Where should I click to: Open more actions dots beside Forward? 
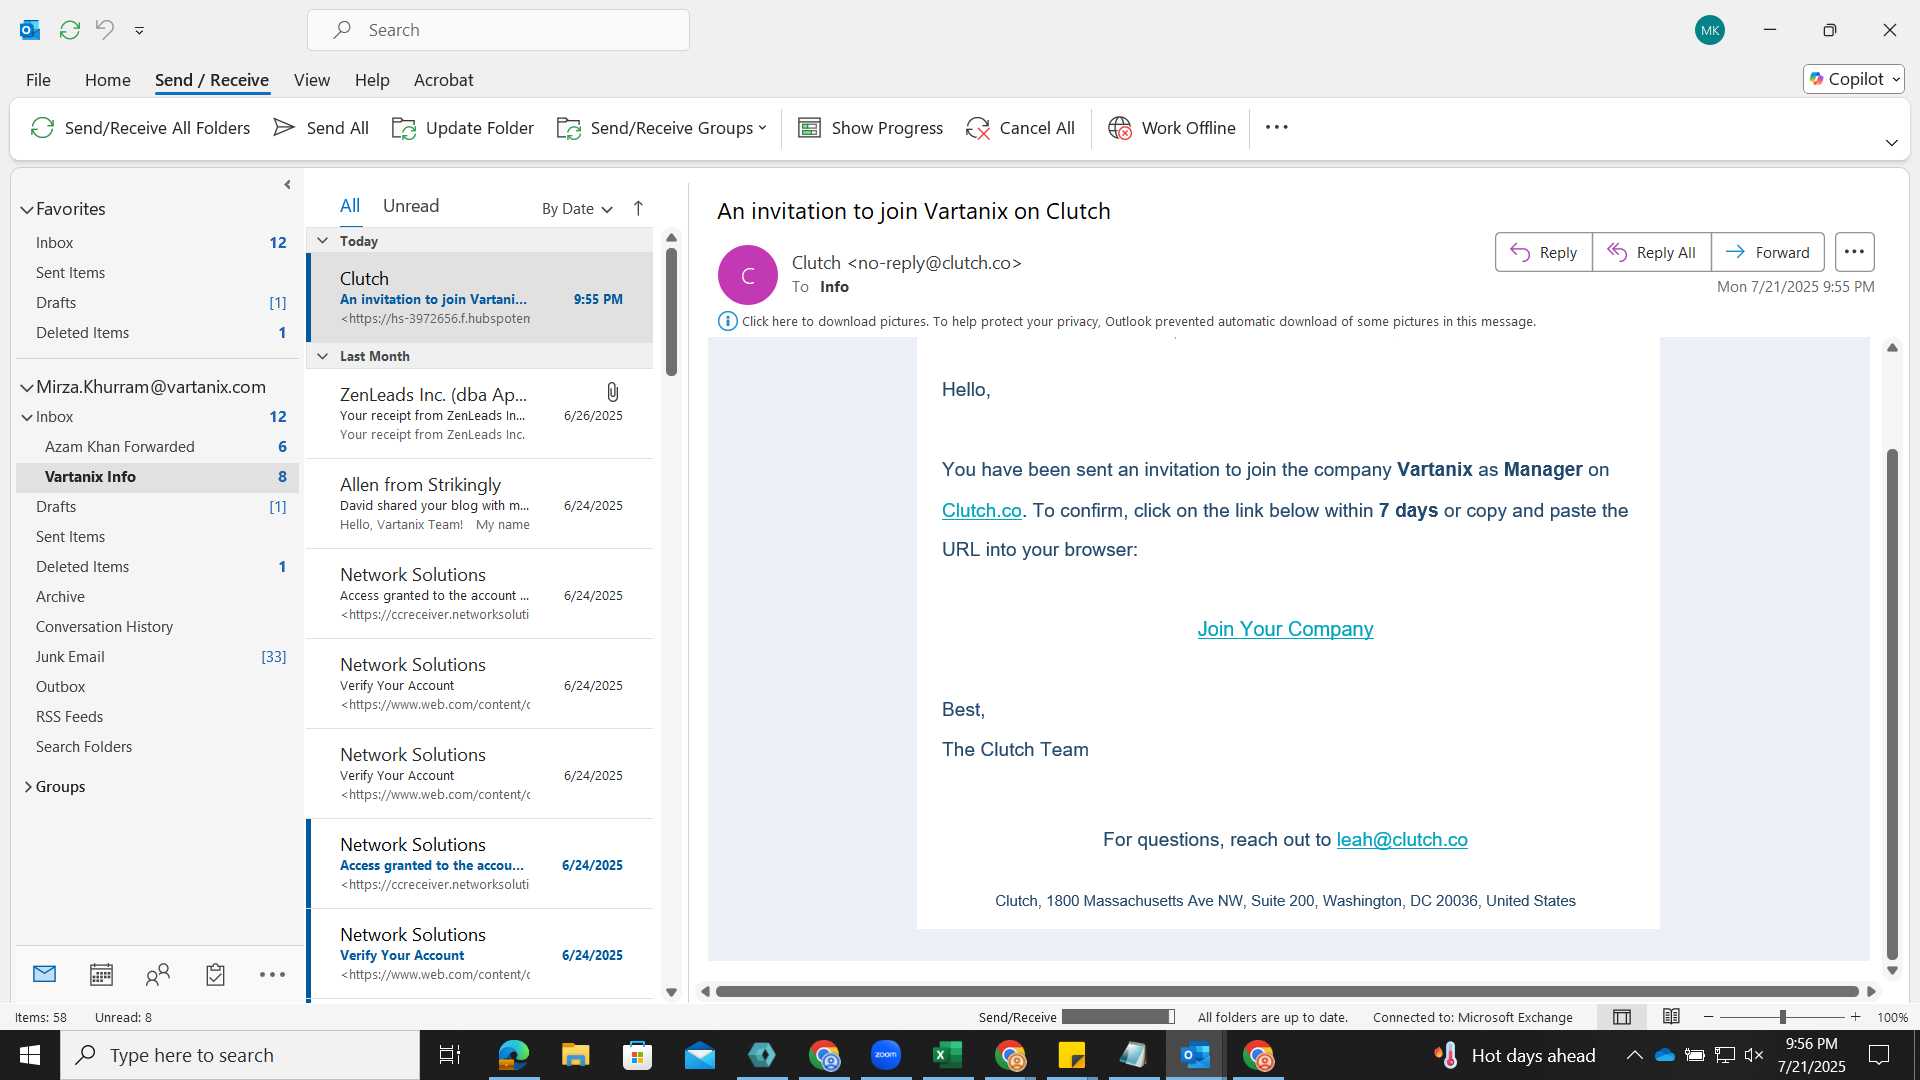[x=1854, y=252]
